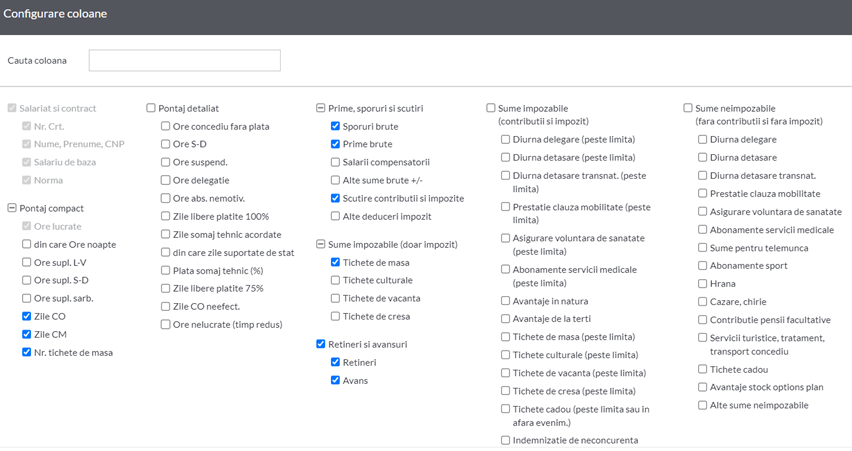Collapse the Pontaj compact group
852x451 pixels.
click(x=12, y=208)
